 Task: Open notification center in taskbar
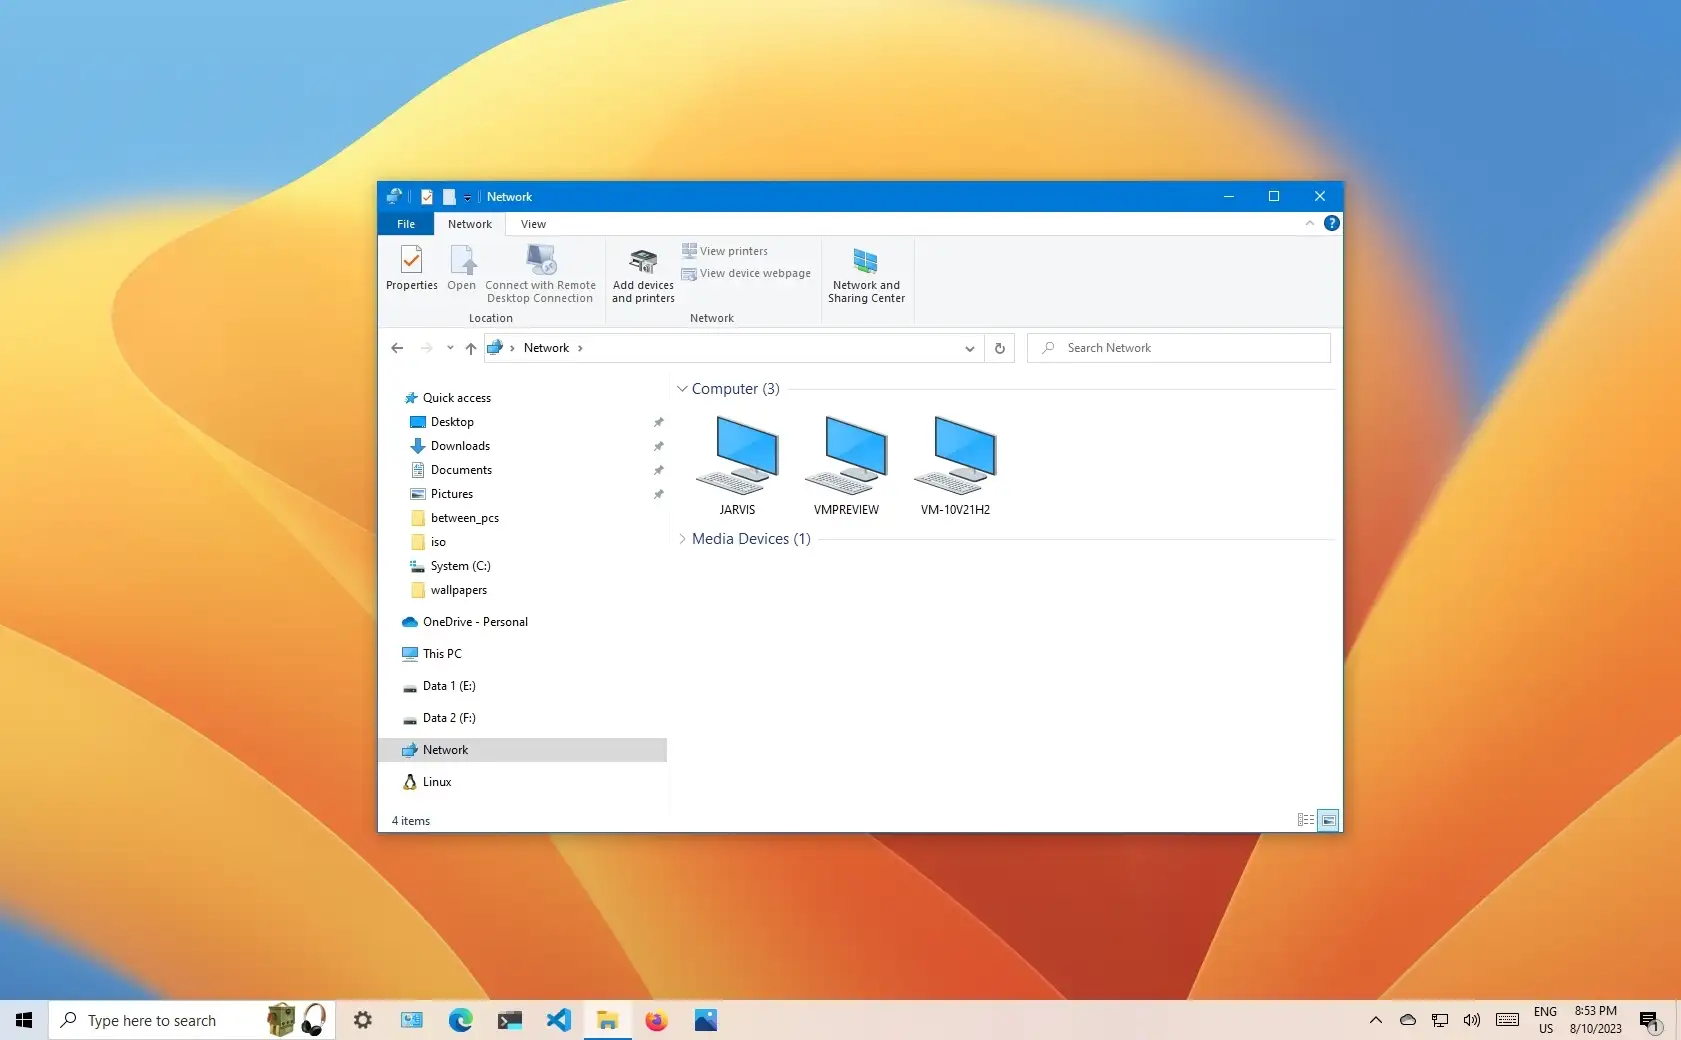click(x=1650, y=1021)
